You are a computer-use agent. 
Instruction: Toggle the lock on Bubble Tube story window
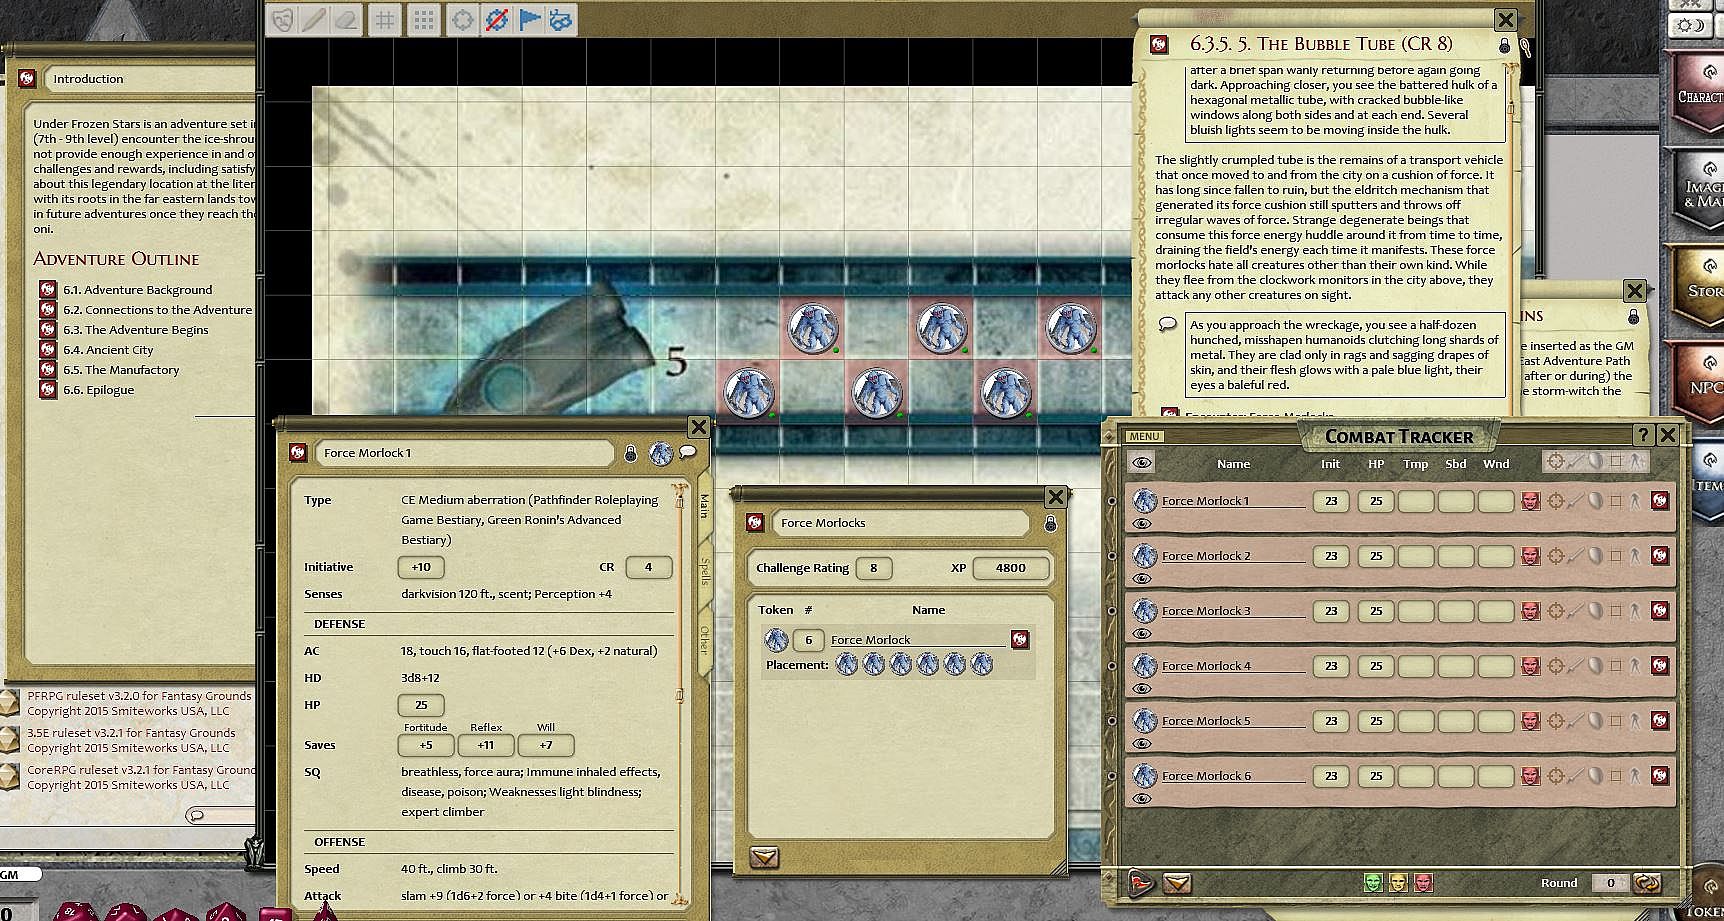point(1504,46)
